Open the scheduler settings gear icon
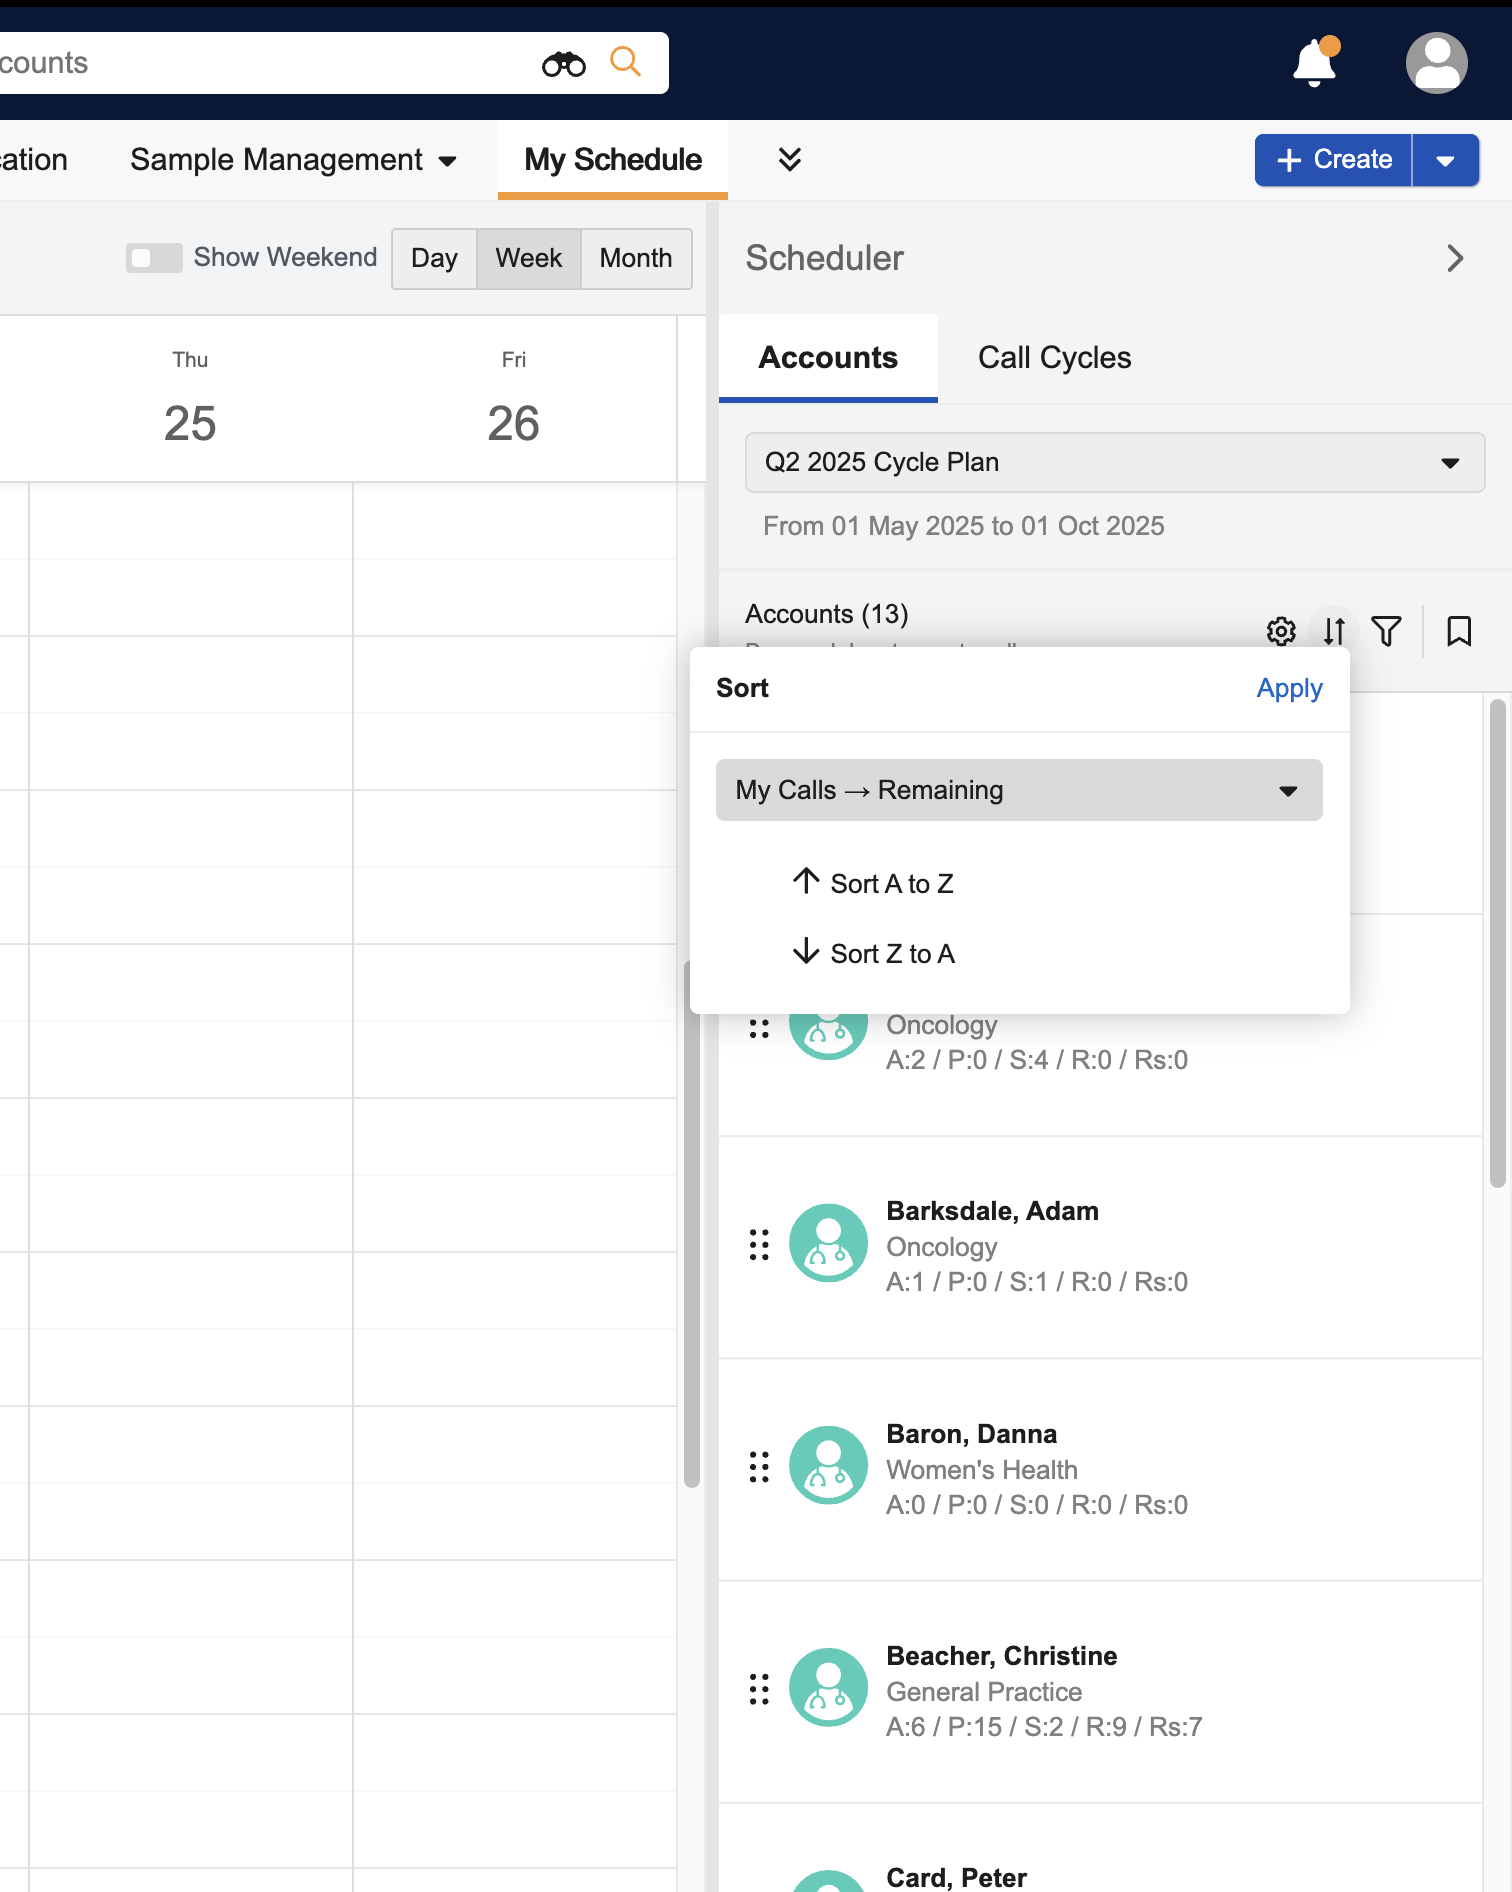1512x1892 pixels. point(1281,631)
